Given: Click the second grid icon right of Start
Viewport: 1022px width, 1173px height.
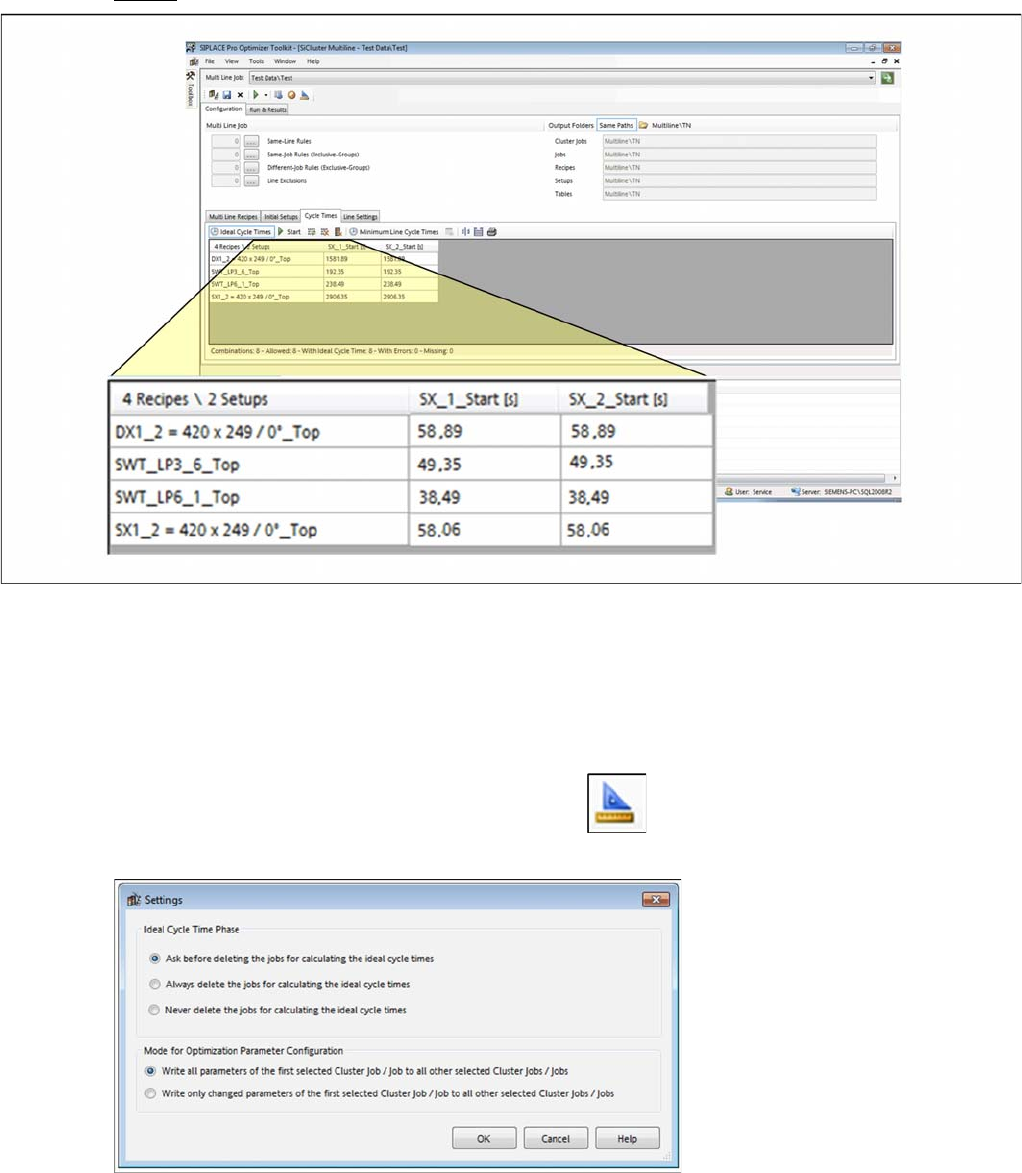Looking at the screenshot, I should tap(325, 232).
